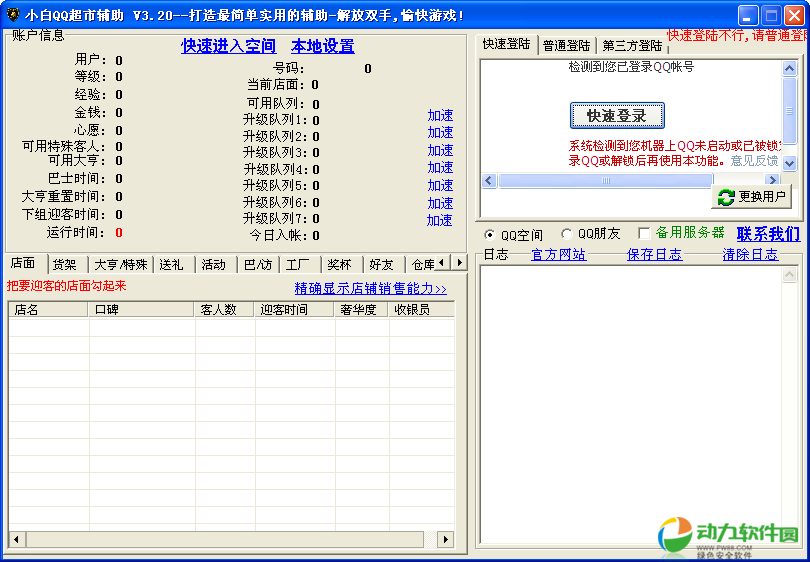Click the 店名 column header

click(48, 310)
